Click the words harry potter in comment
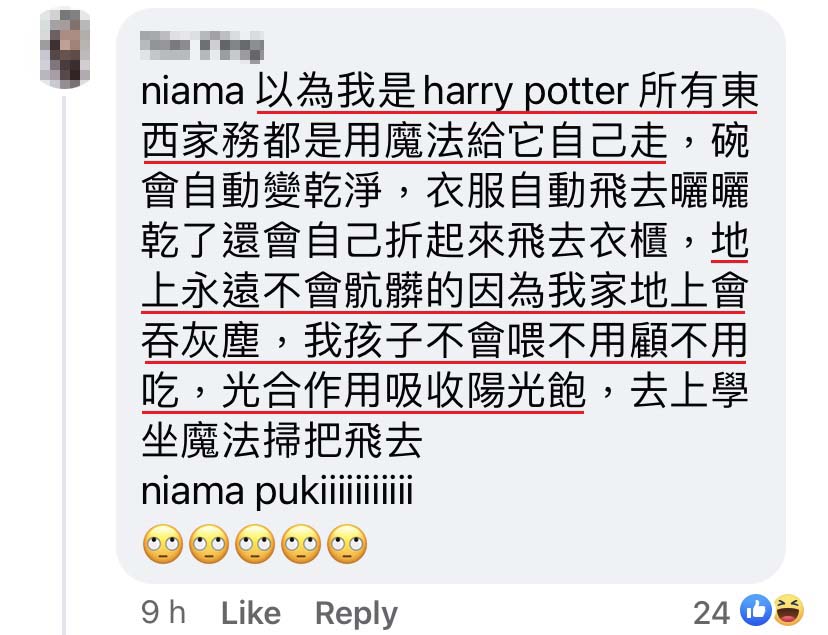This screenshot has width=828, height=635. pos(526,92)
